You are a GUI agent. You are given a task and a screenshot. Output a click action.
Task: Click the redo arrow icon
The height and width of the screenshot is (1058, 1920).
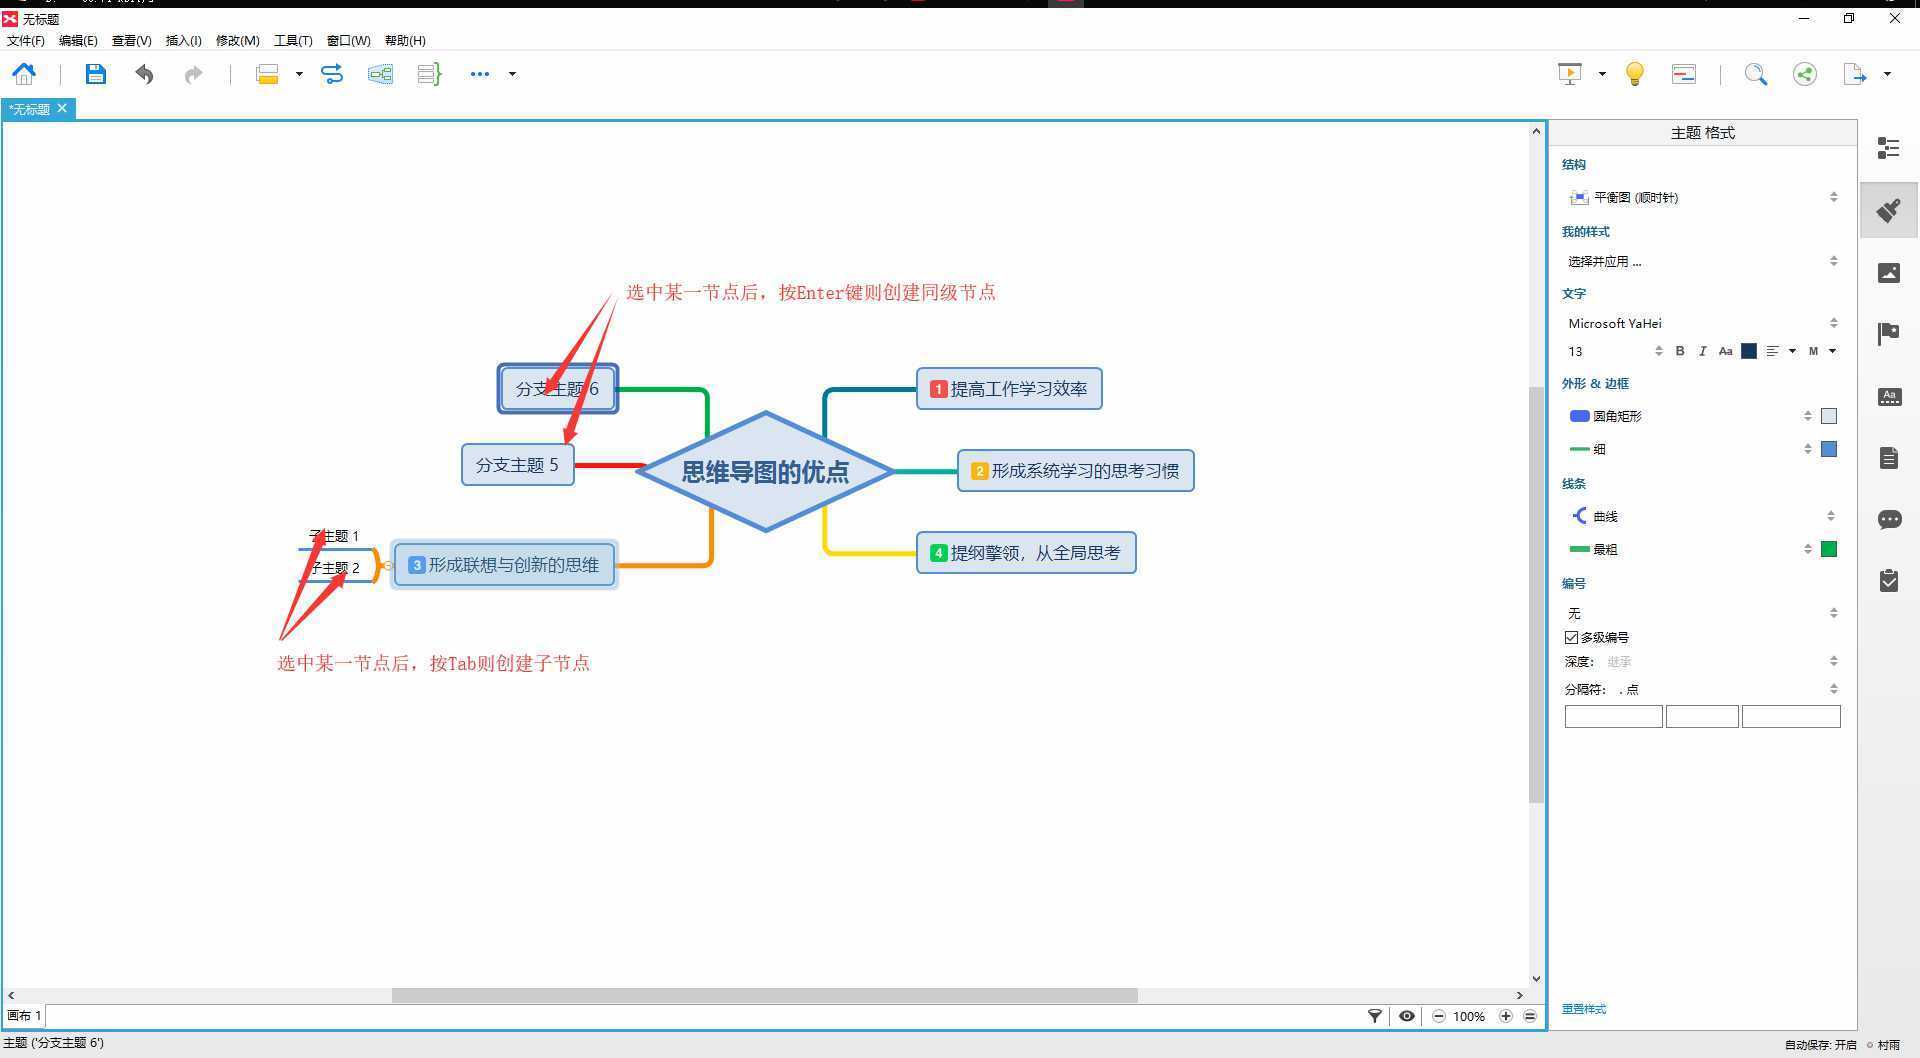pyautogui.click(x=193, y=74)
